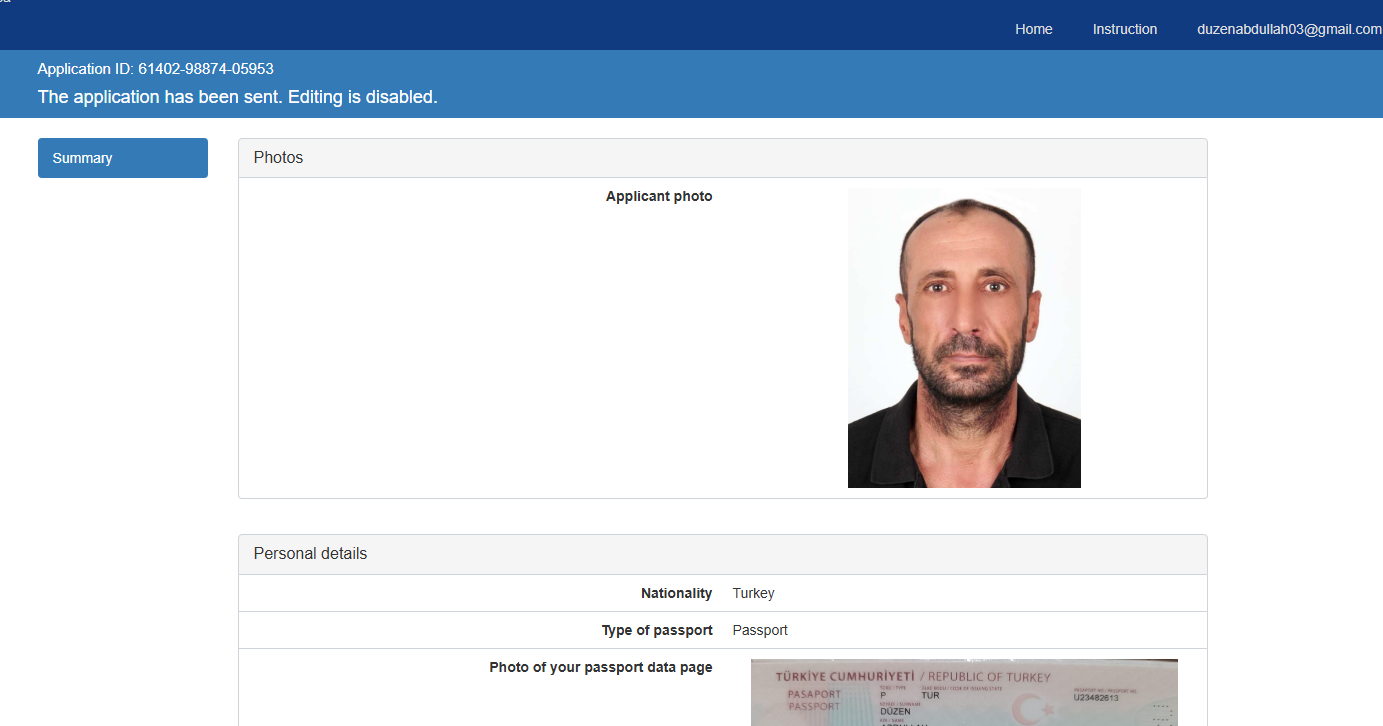
Task: Click the Nationality field label
Action: tap(676, 593)
